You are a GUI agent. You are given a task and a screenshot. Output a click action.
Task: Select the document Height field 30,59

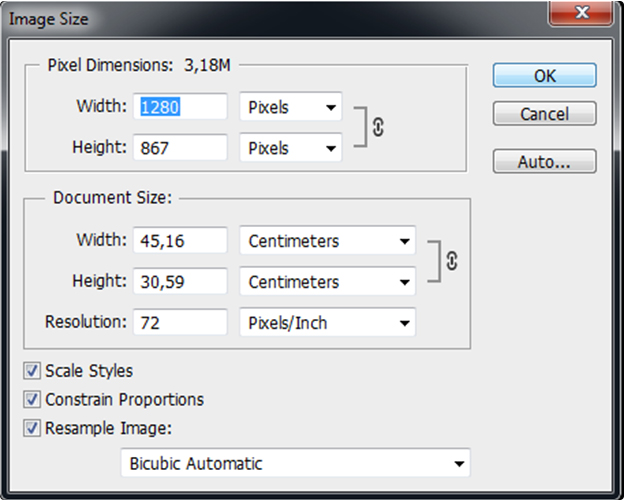click(181, 282)
